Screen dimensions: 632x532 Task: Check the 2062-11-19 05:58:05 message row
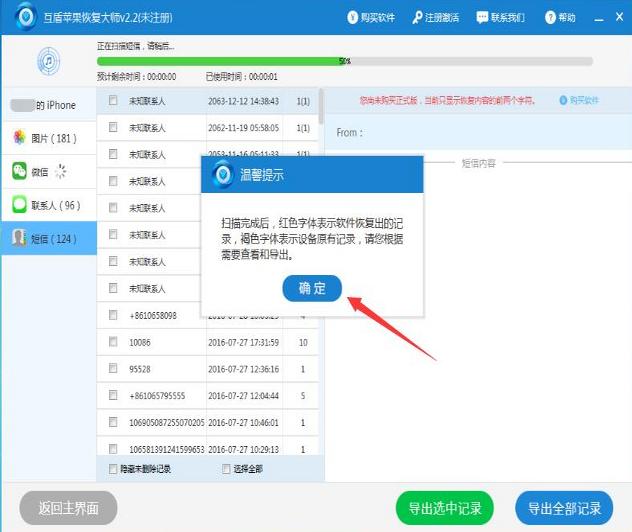point(113,127)
